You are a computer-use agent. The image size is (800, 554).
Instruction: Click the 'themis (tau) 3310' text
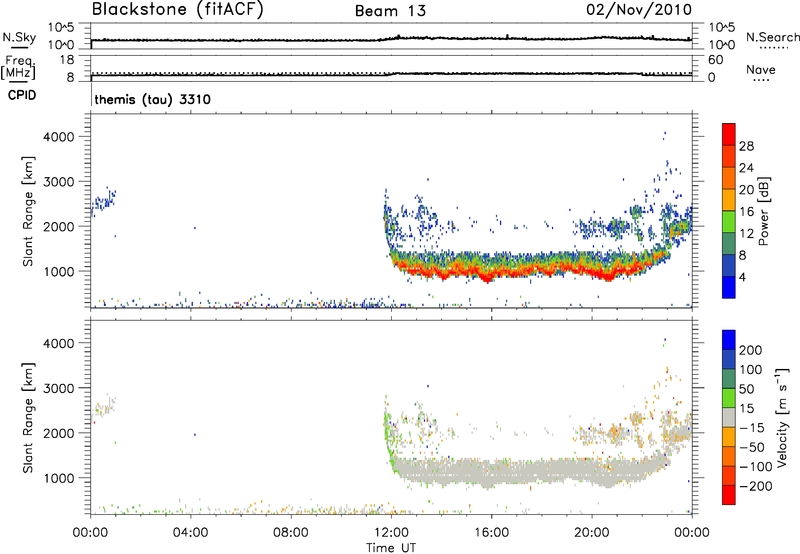point(153,99)
